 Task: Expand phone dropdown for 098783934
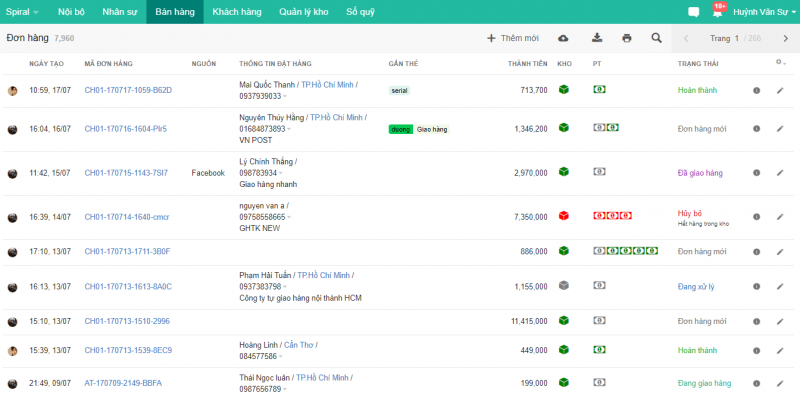[x=281, y=174]
